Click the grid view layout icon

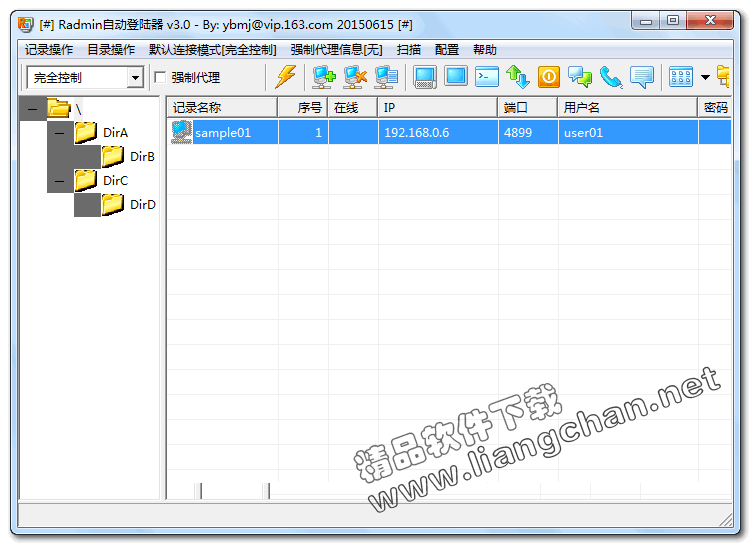pos(681,77)
